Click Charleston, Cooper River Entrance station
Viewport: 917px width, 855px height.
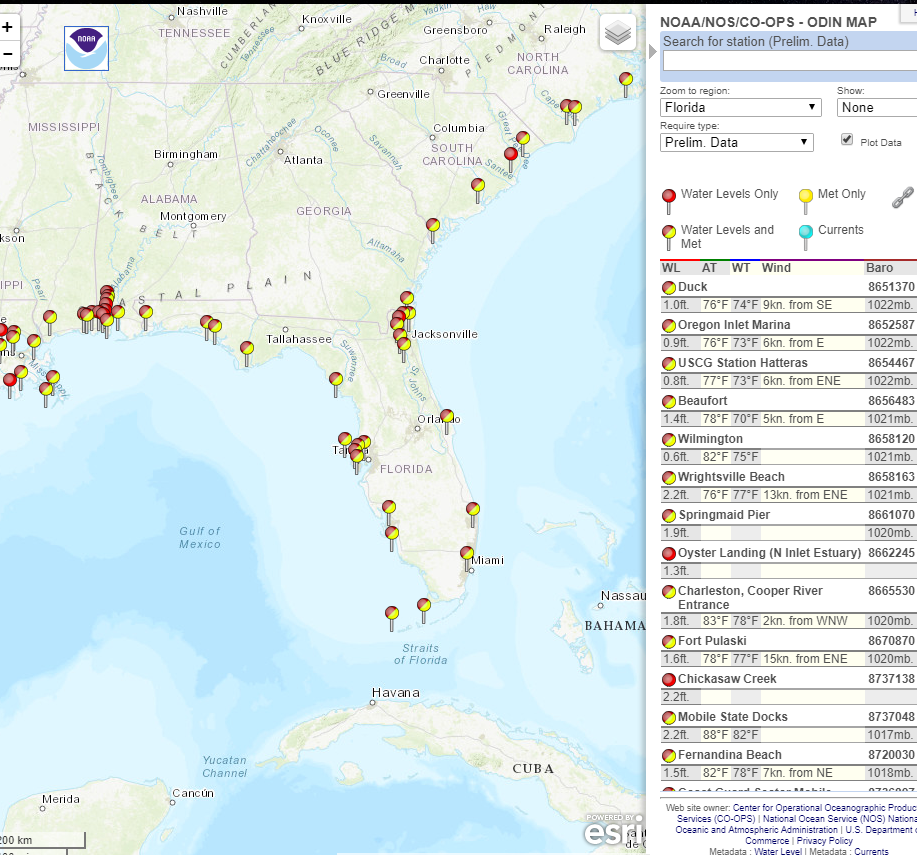pyautogui.click(x=750, y=598)
